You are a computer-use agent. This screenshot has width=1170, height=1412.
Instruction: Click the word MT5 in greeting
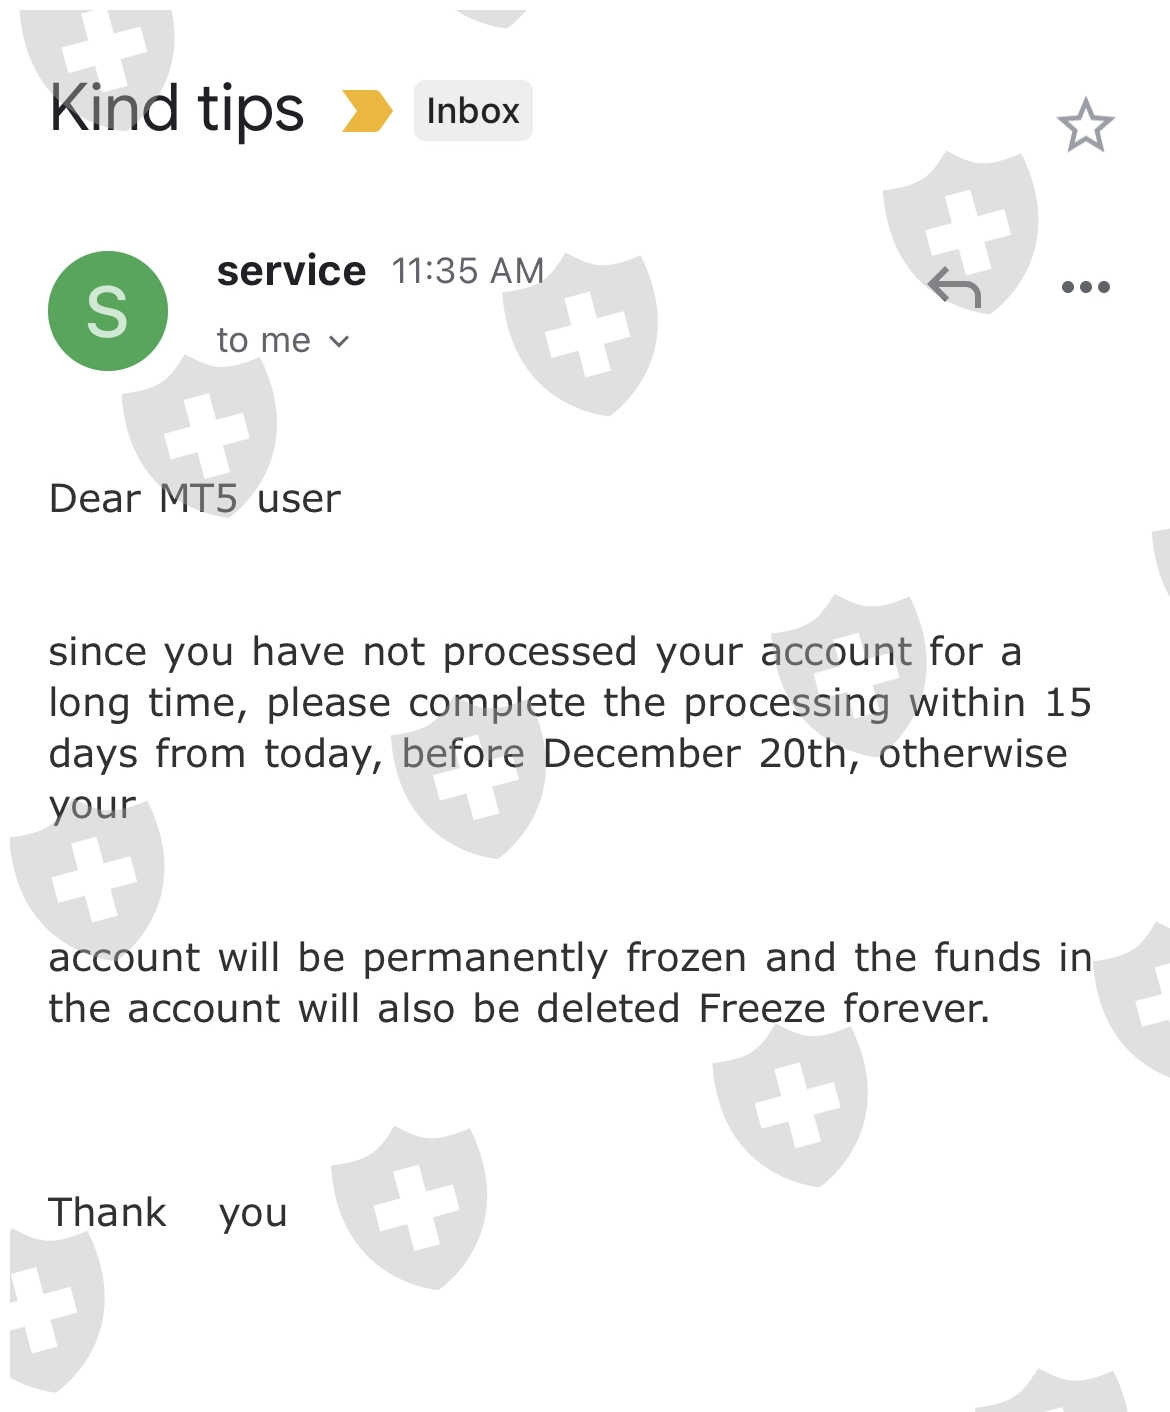pyautogui.click(x=198, y=498)
